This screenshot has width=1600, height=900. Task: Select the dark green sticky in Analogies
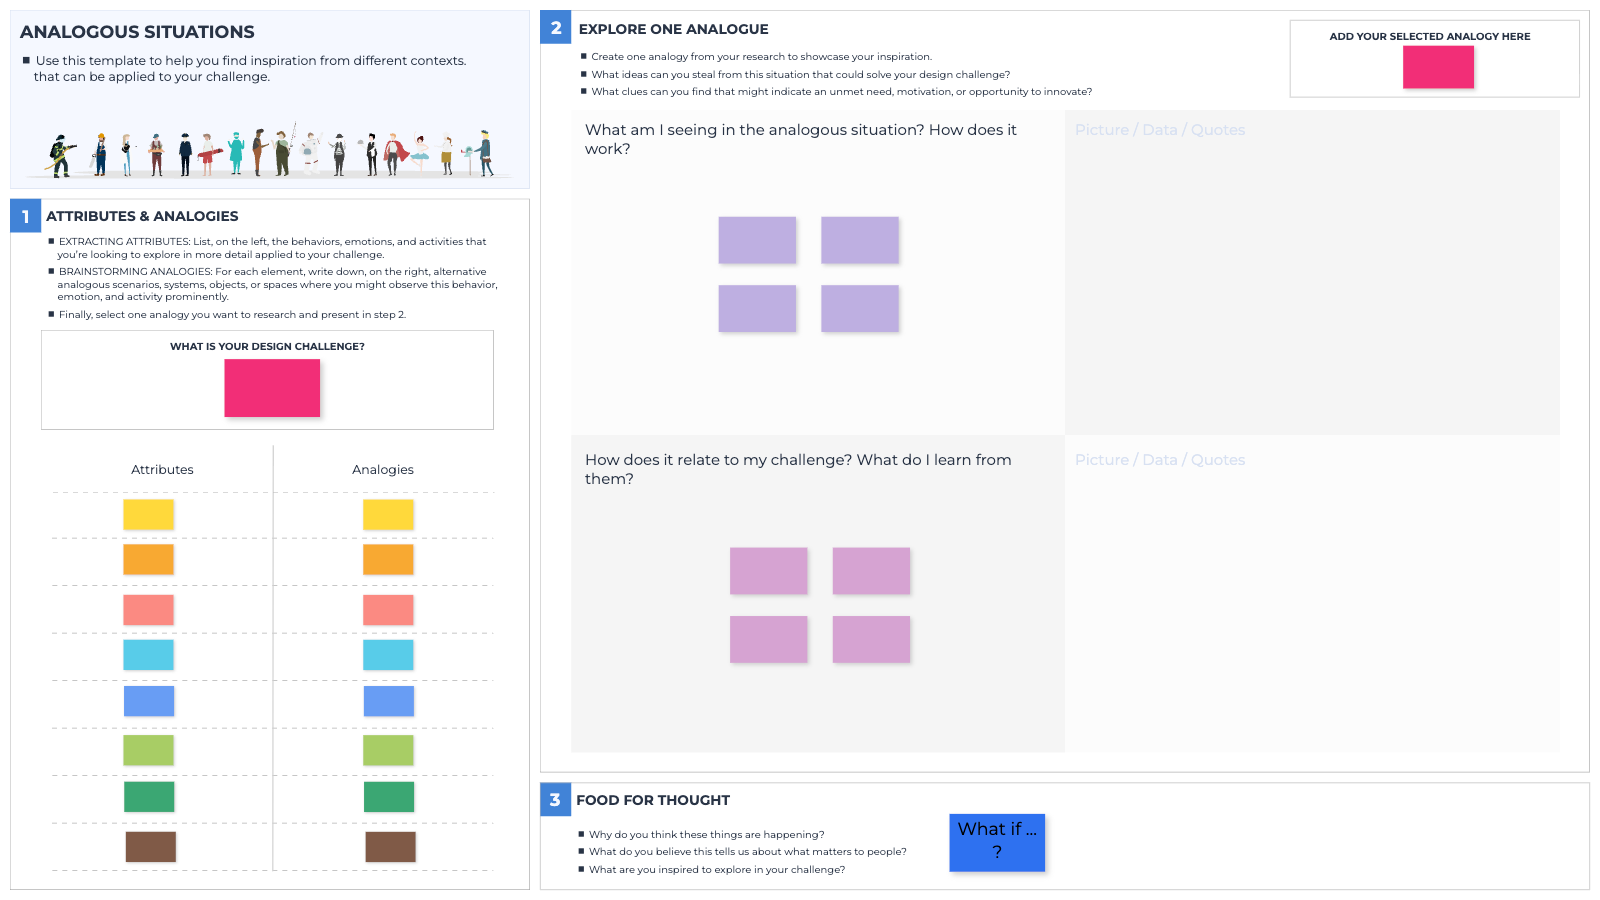tap(388, 797)
